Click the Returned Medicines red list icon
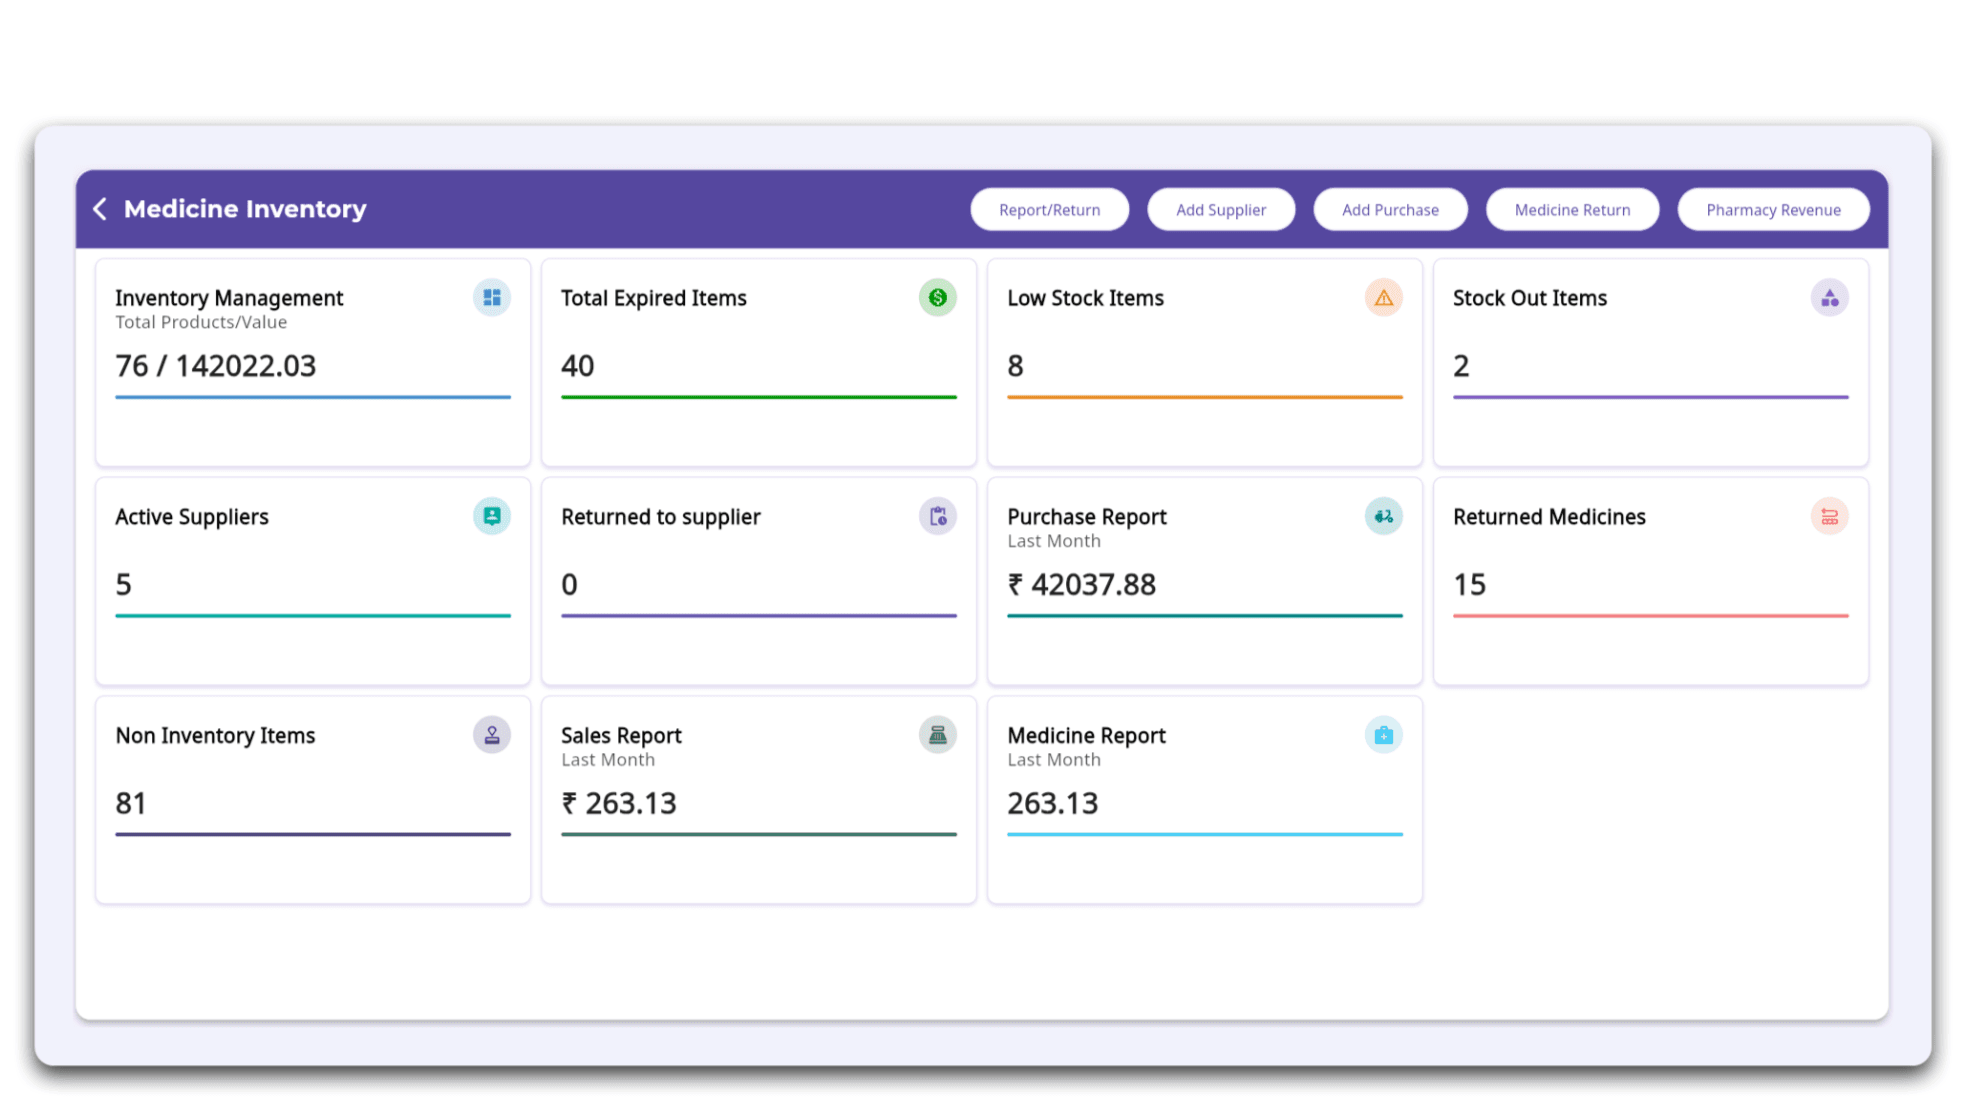The image size is (1966, 1105). (1830, 516)
